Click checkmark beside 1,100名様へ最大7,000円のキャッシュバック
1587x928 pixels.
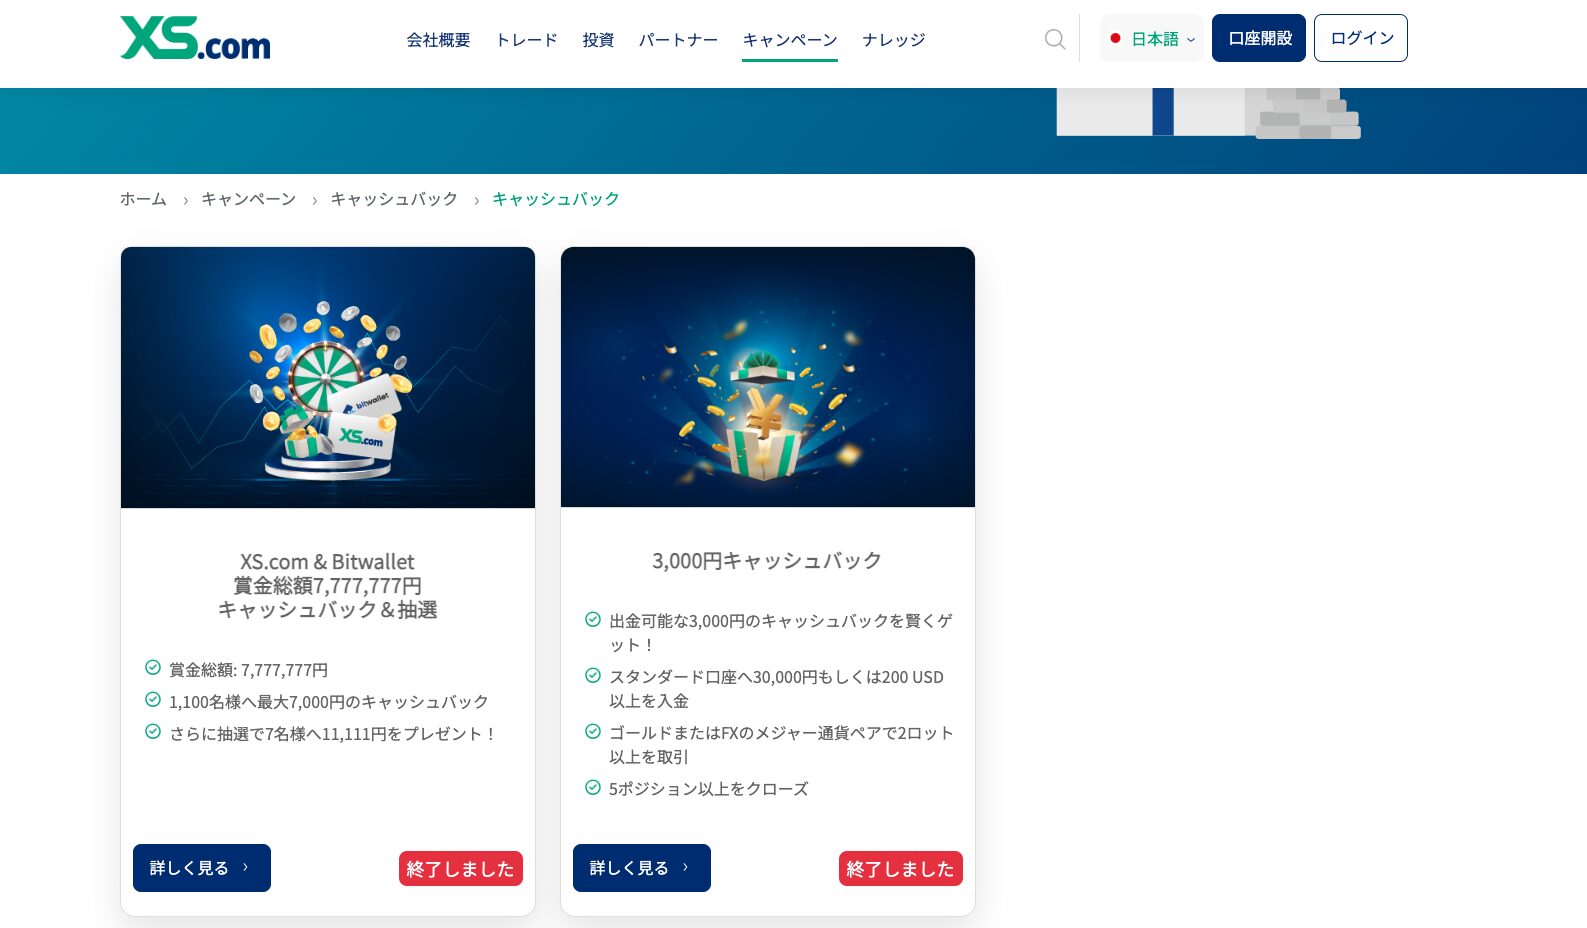153,700
